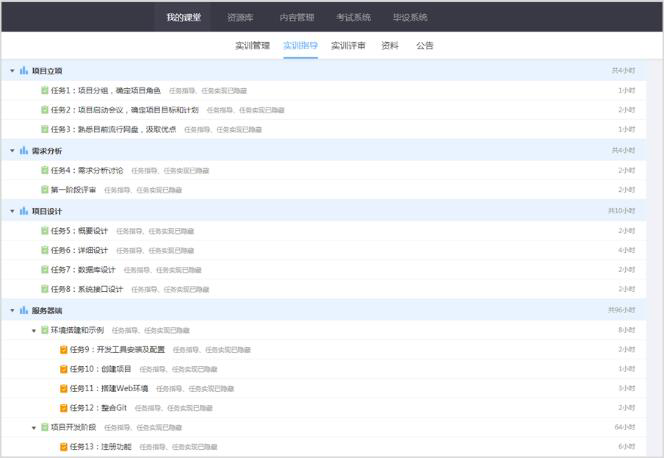The image size is (664, 458).
Task: Open task 任务5：概要设计
Action: (79, 231)
